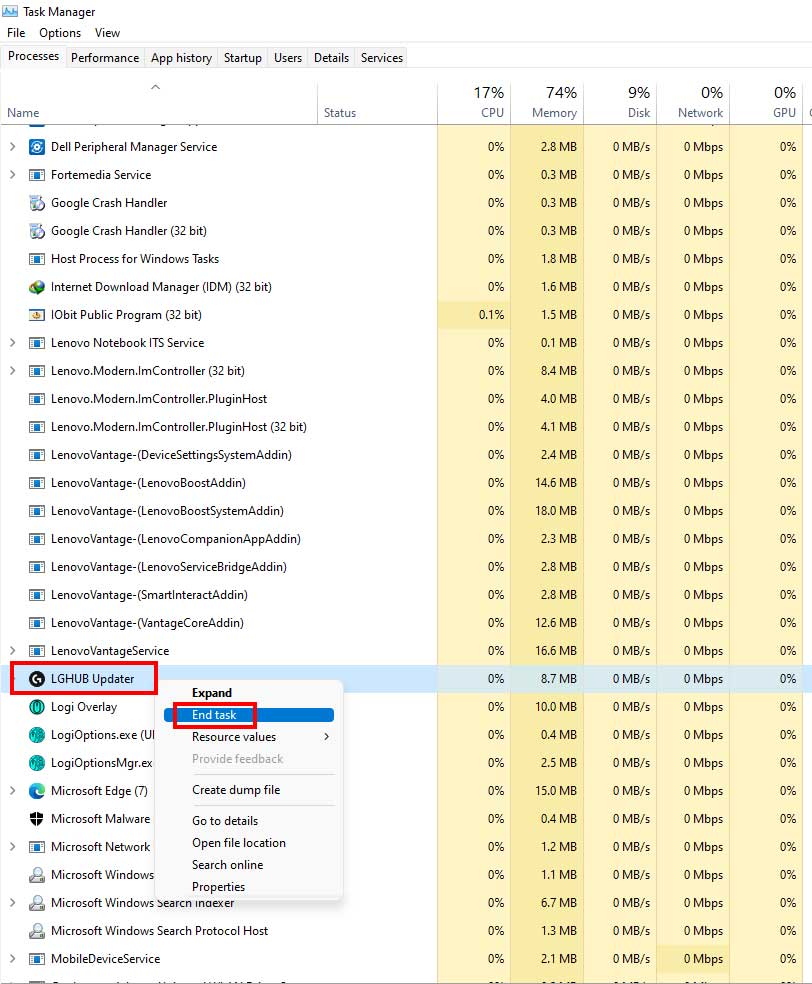Expand the LenovoVantageService group
The image size is (812, 984).
point(13,651)
